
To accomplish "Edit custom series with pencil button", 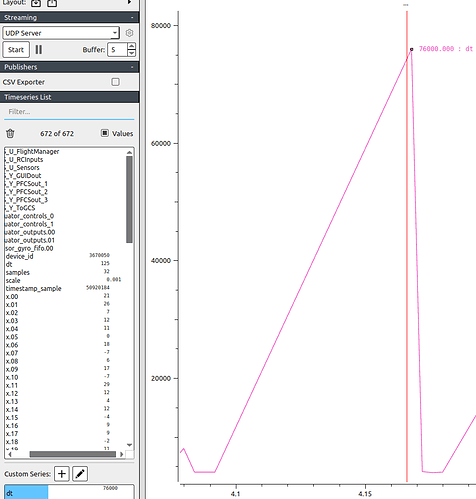I will (80, 474).
